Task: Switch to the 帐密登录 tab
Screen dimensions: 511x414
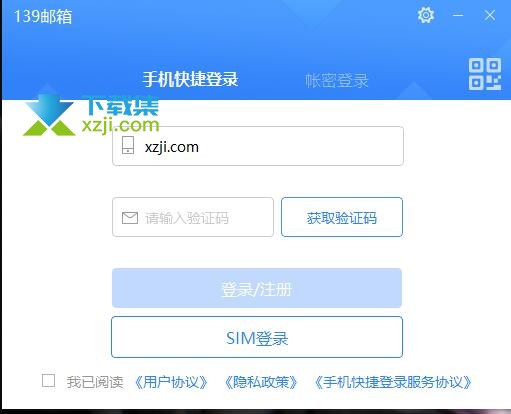Action: click(x=337, y=80)
